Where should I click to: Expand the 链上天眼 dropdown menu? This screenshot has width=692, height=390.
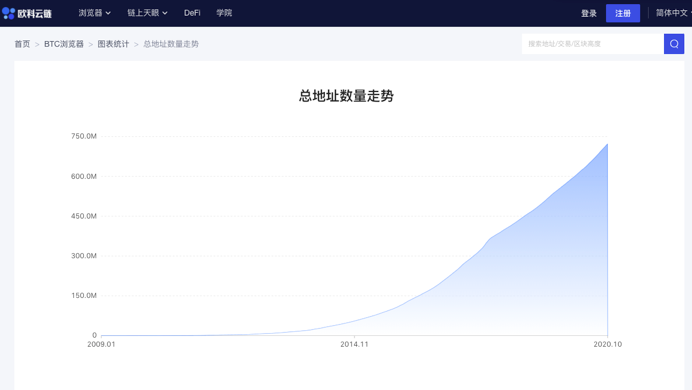coord(147,13)
